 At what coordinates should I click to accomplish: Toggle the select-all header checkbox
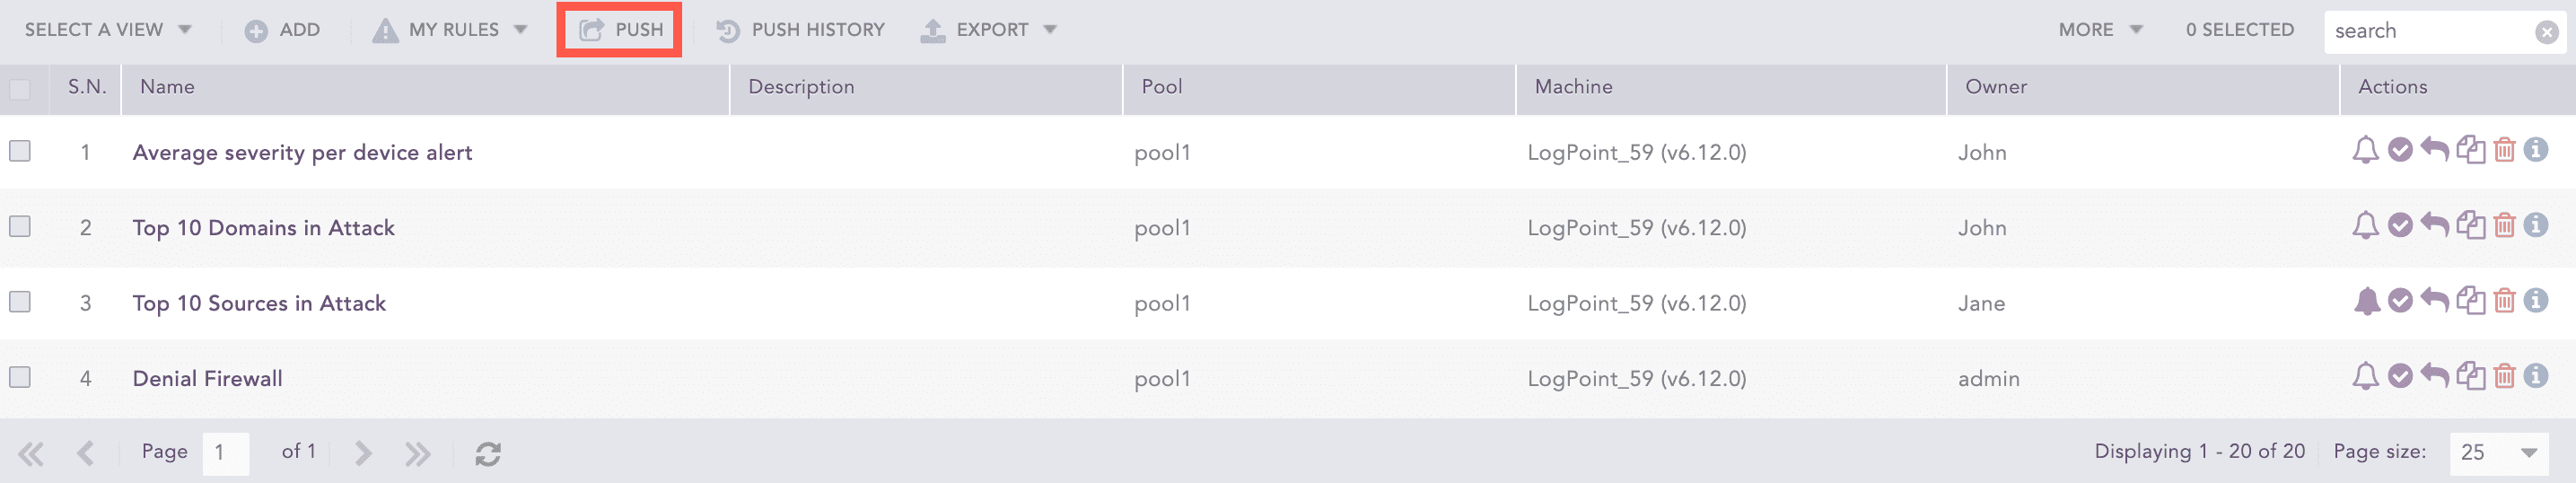coord(20,89)
